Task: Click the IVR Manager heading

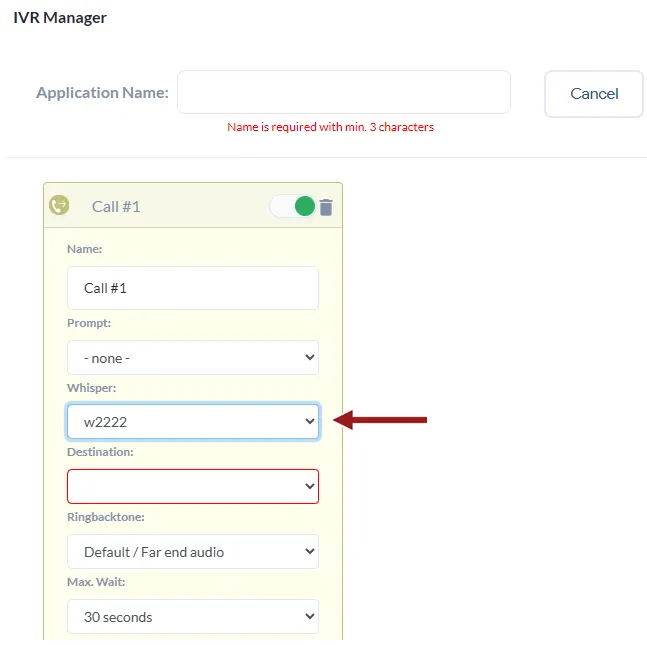Action: (x=60, y=18)
